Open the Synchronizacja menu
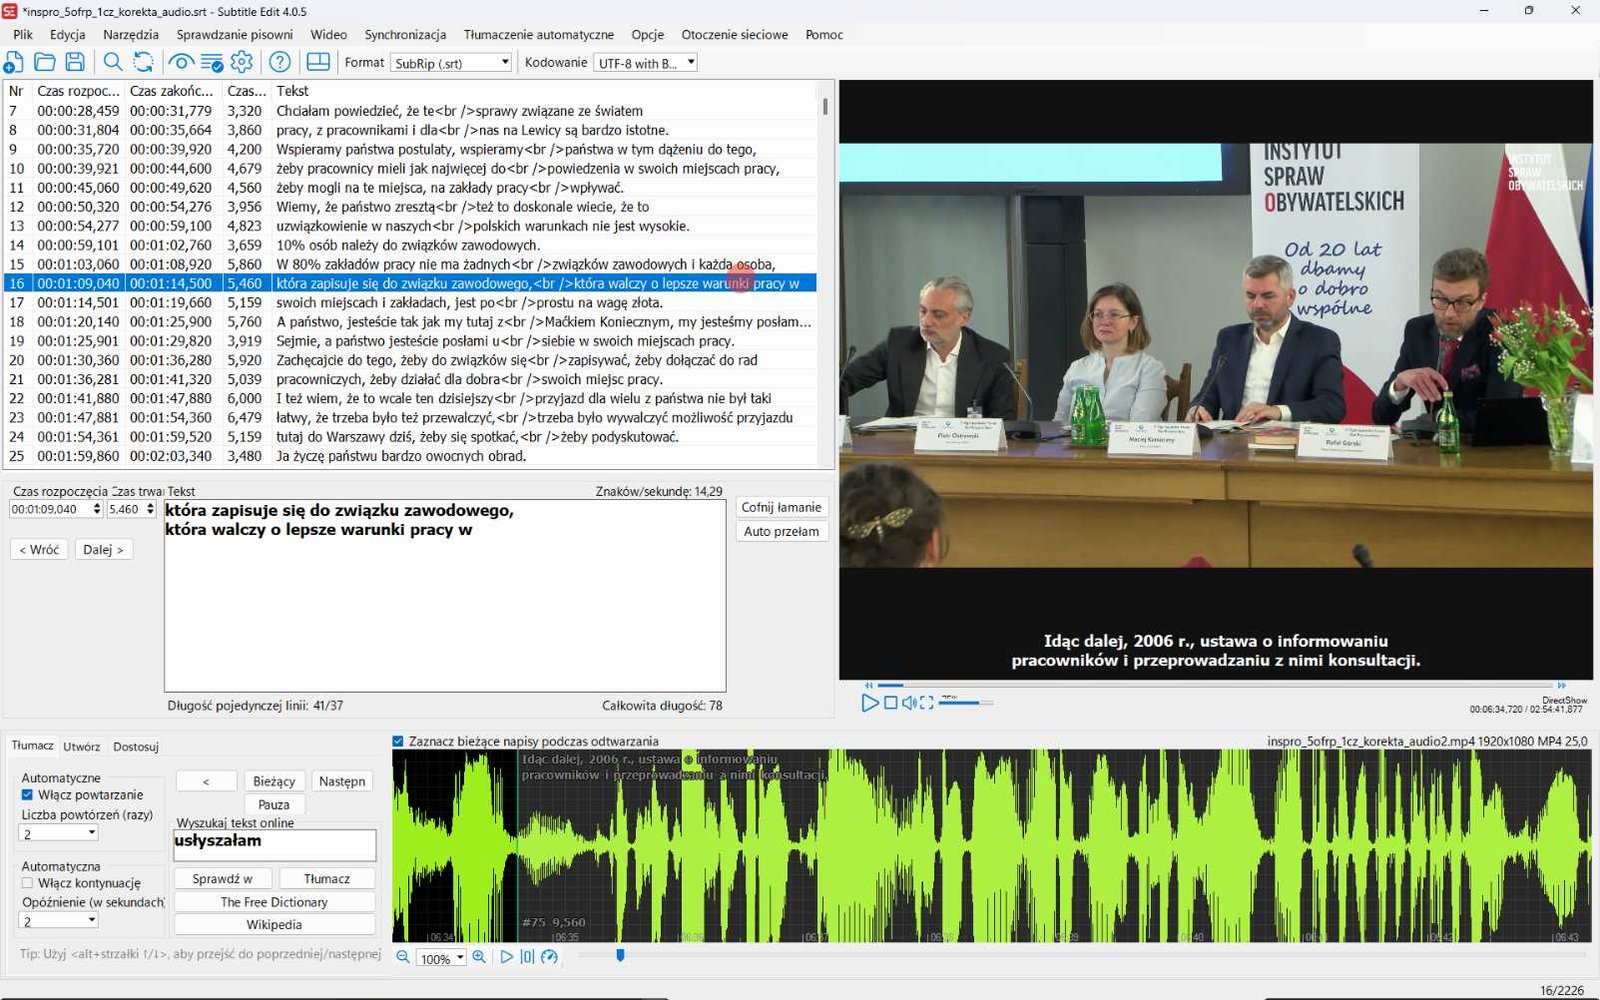The height and width of the screenshot is (1000, 1600). point(405,34)
